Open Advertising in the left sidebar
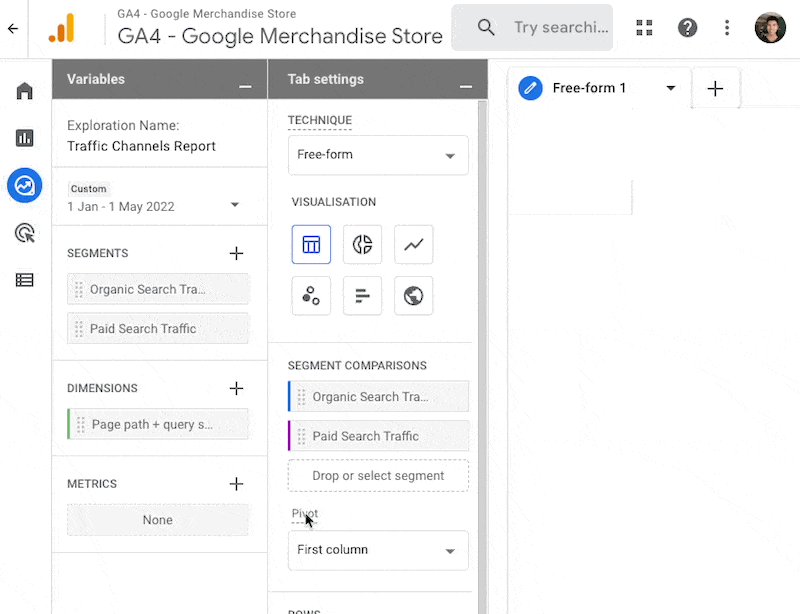This screenshot has width=800, height=614. 25,233
